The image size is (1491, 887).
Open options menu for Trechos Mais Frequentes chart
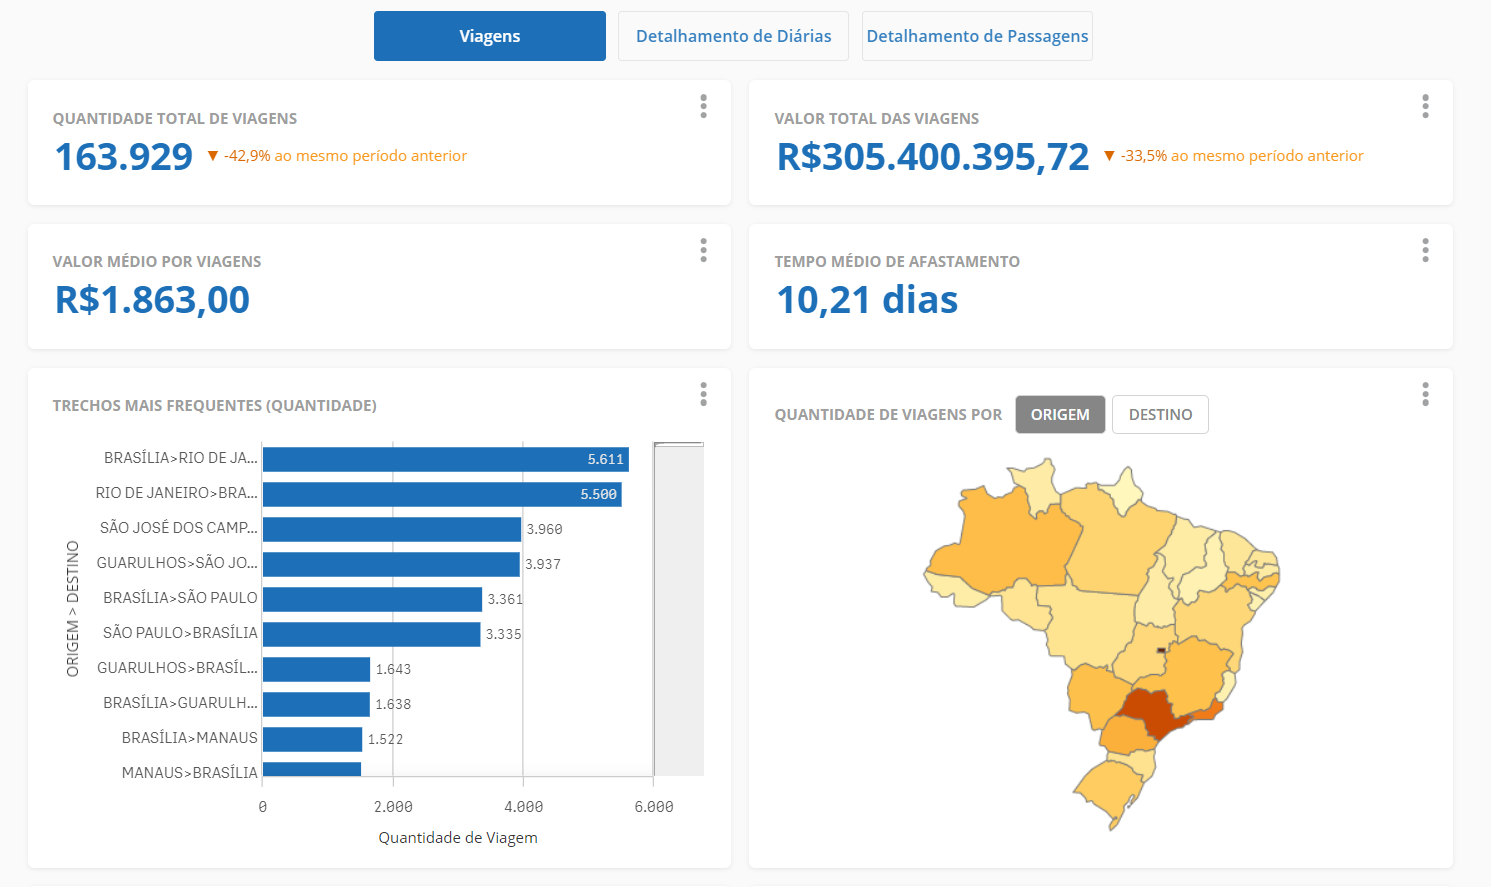pyautogui.click(x=704, y=394)
